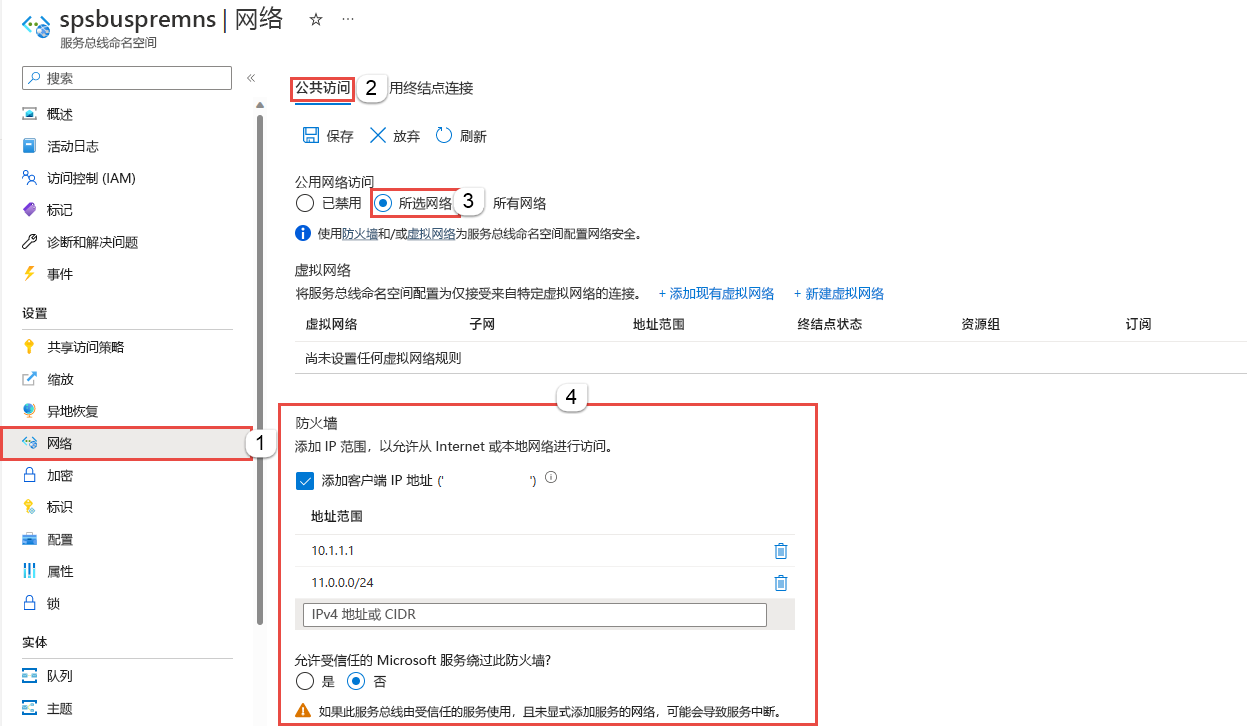This screenshot has width=1247, height=726.
Task: Switch to the 公共访问 tab
Action: tap(322, 88)
